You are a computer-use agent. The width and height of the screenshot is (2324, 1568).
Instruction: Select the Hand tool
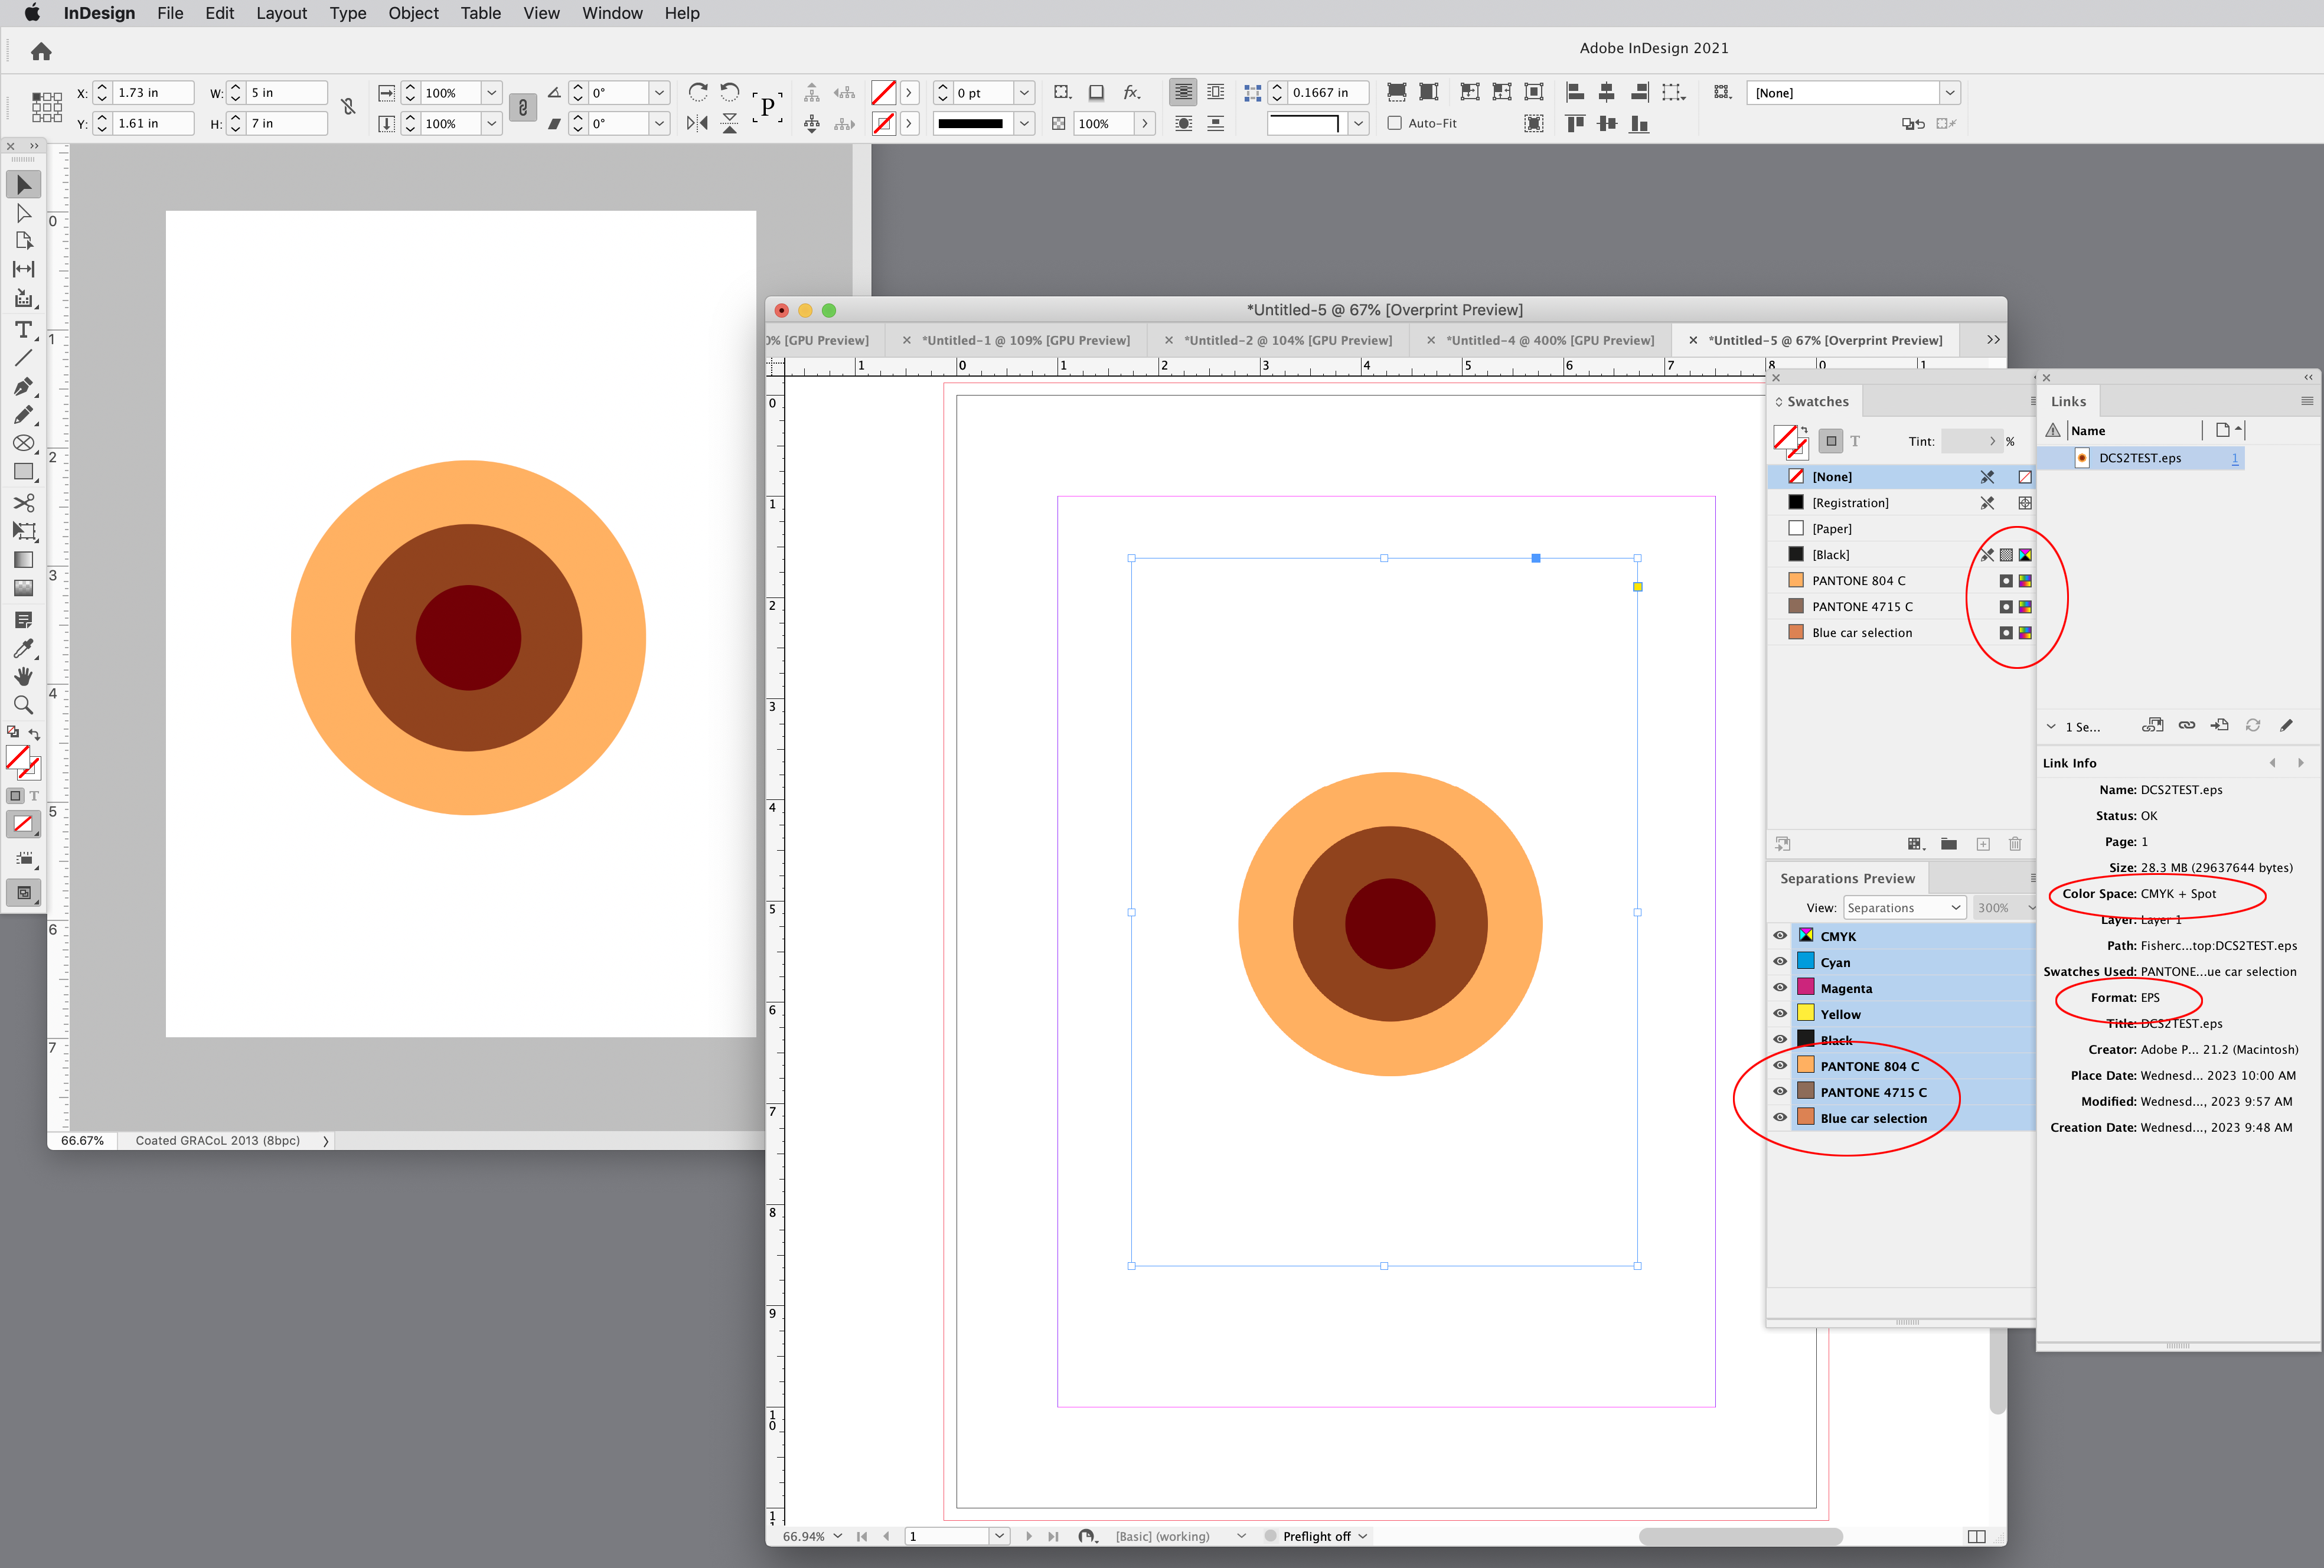pyautogui.click(x=24, y=676)
